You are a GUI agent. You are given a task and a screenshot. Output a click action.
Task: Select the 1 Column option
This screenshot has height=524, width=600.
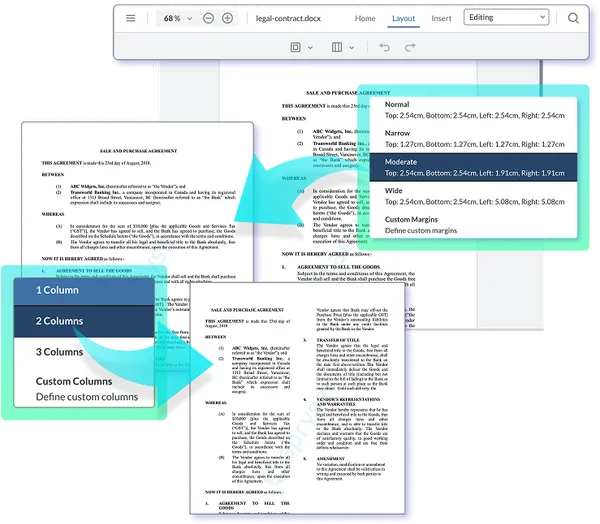pos(84,291)
